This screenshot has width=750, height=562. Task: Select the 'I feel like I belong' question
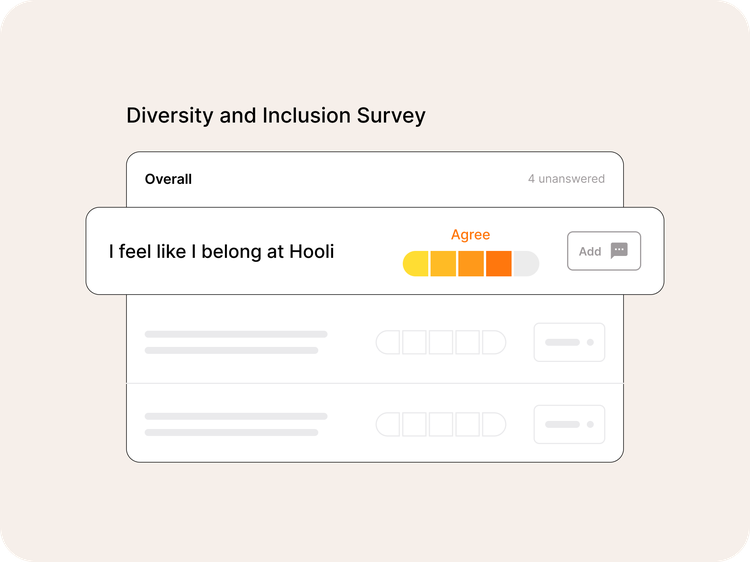pyautogui.click(x=221, y=252)
